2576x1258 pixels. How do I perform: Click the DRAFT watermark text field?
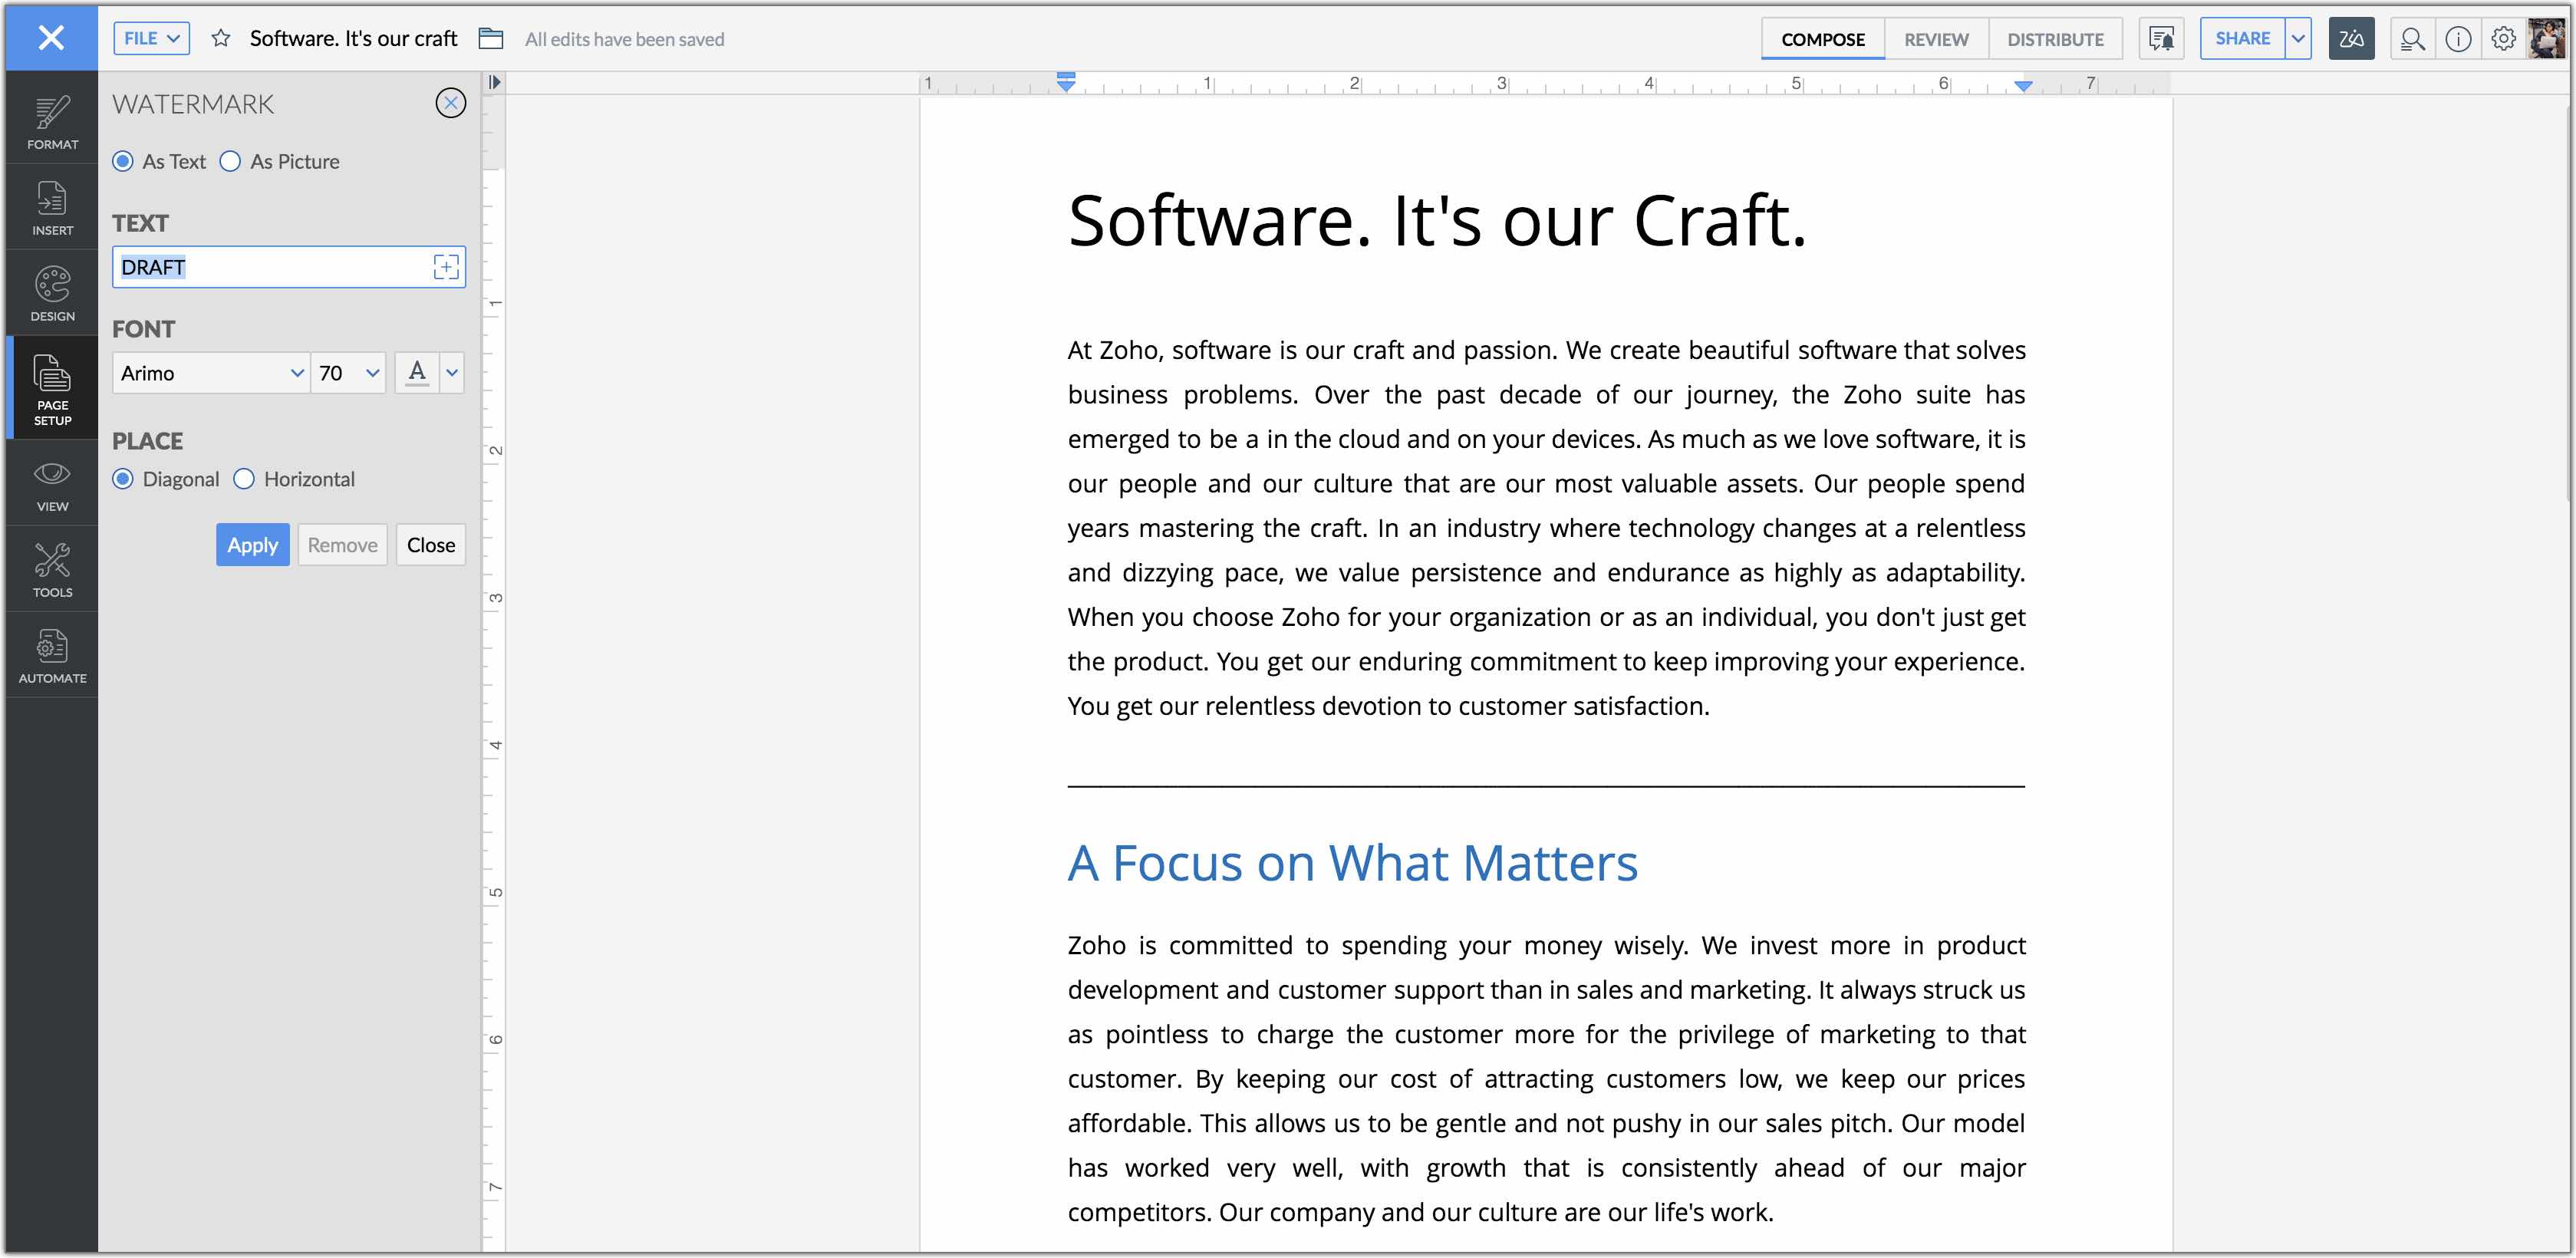(289, 267)
